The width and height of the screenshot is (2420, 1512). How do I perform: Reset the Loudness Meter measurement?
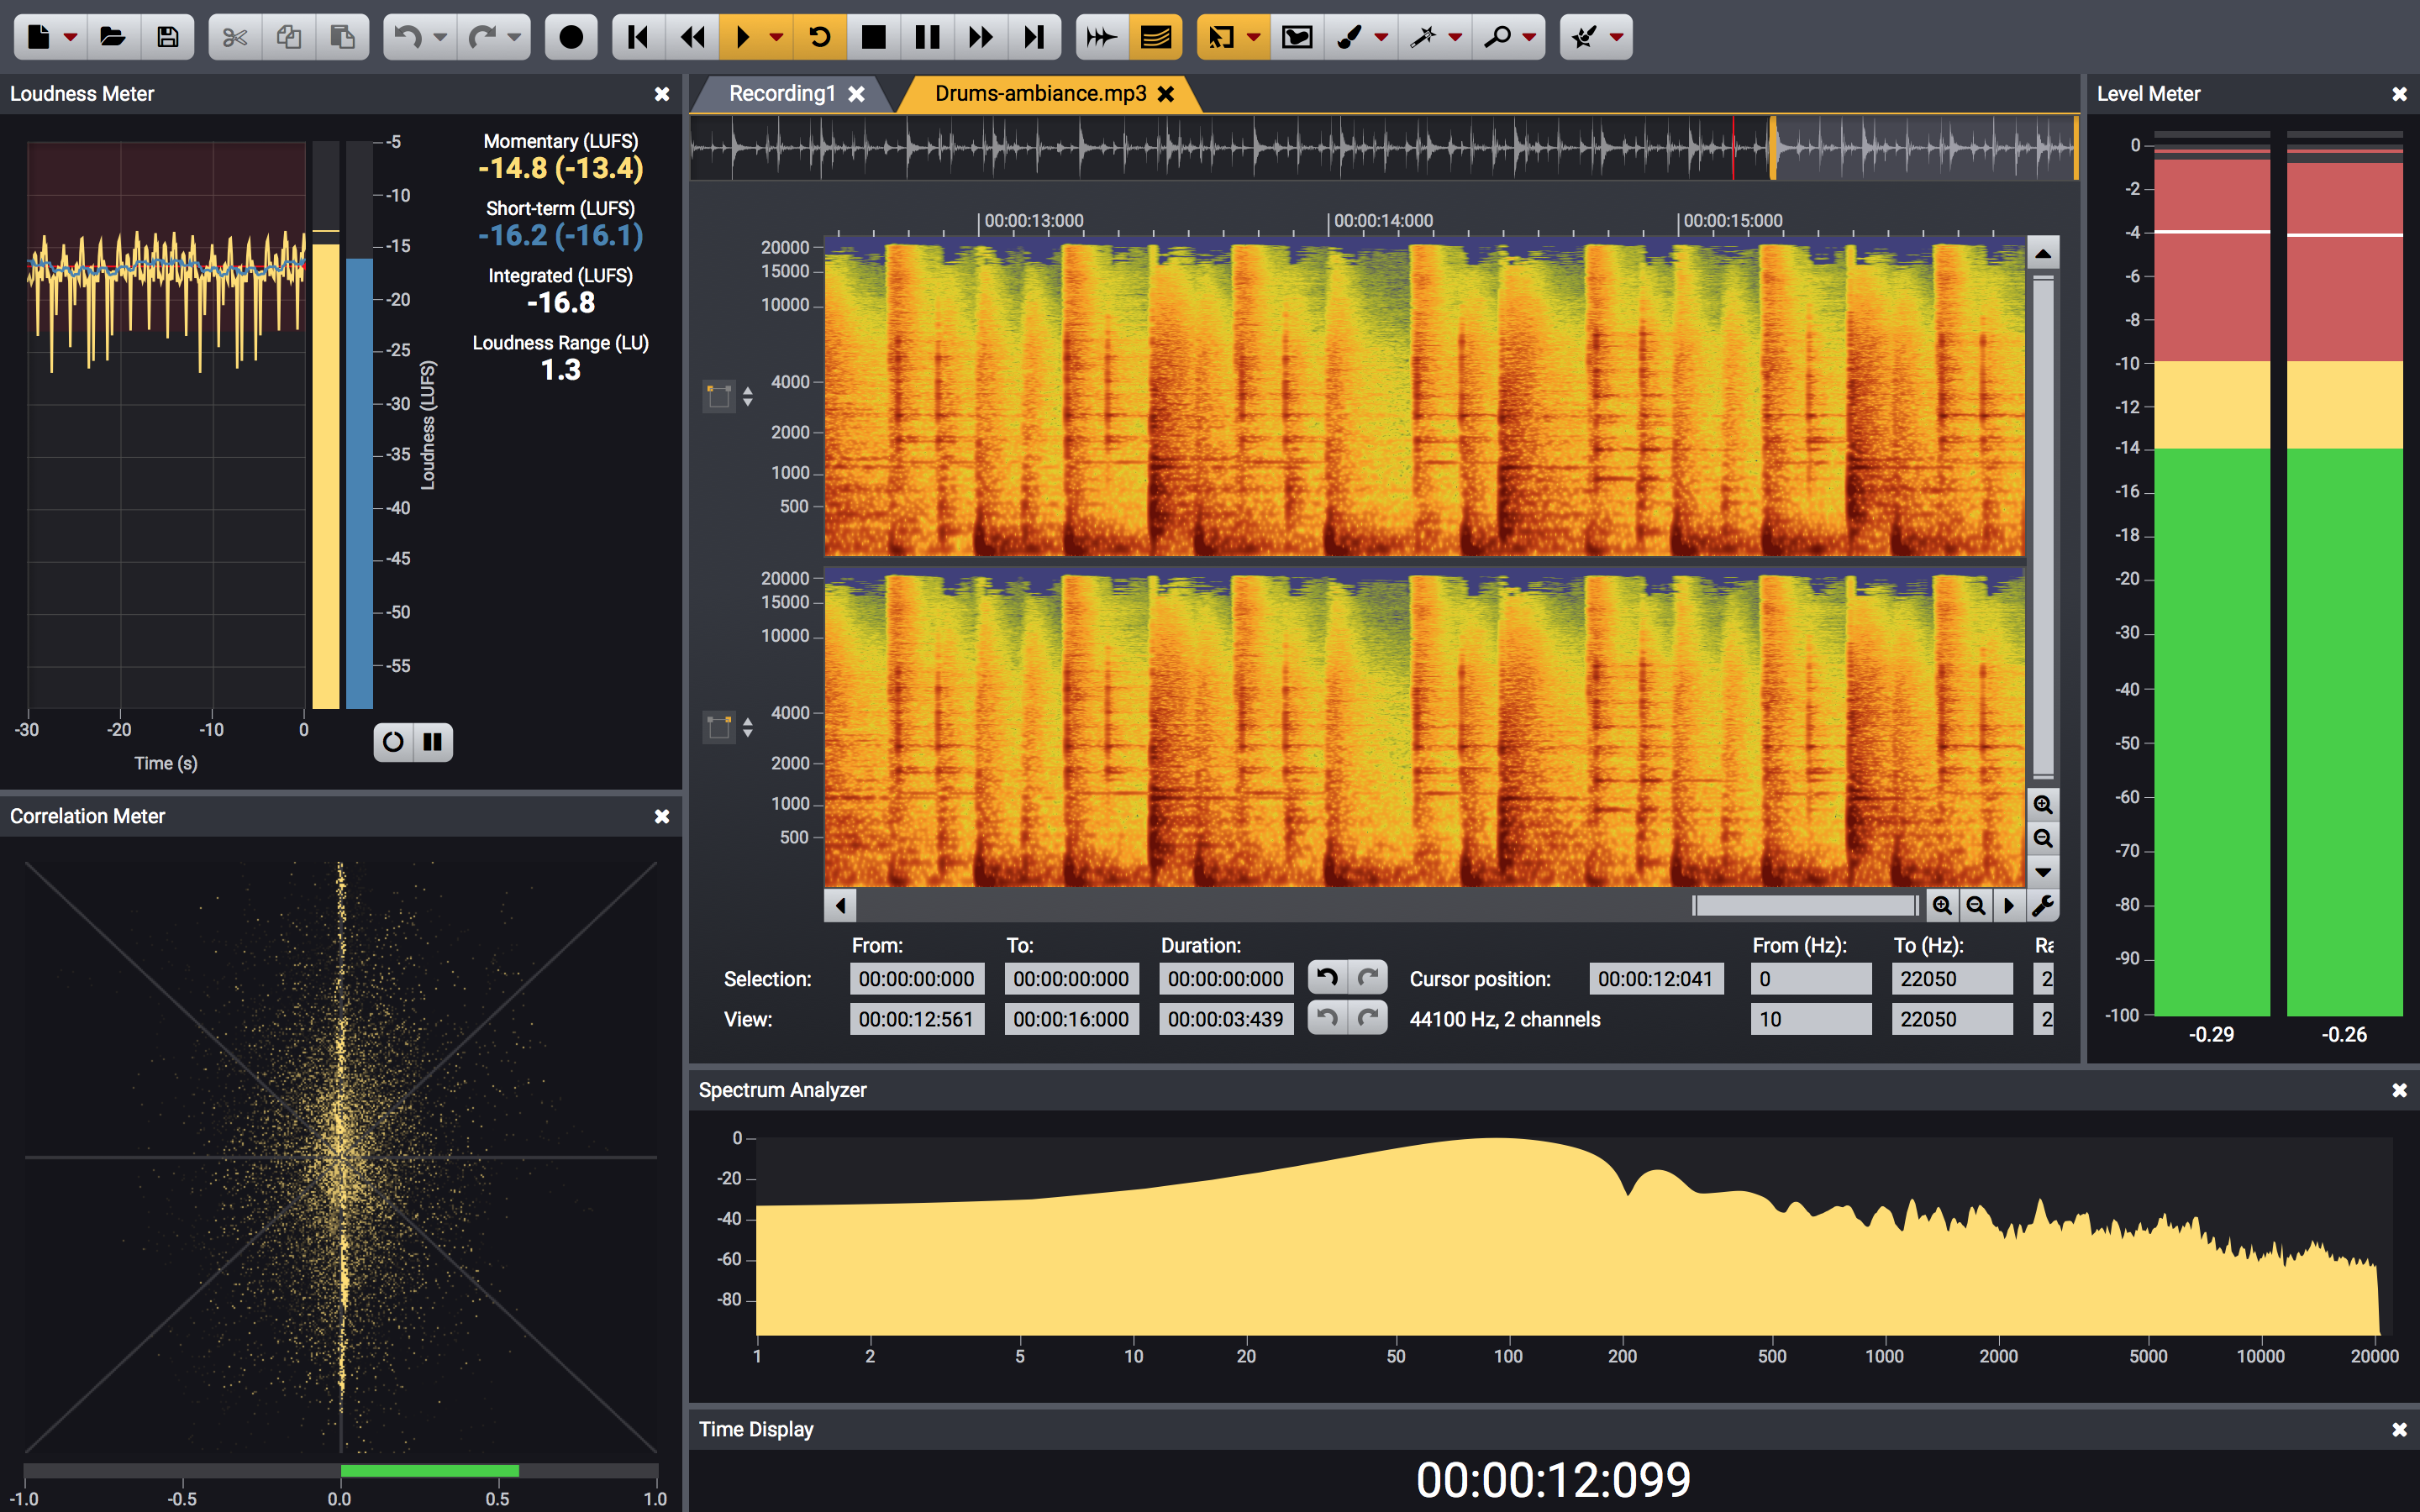393,742
